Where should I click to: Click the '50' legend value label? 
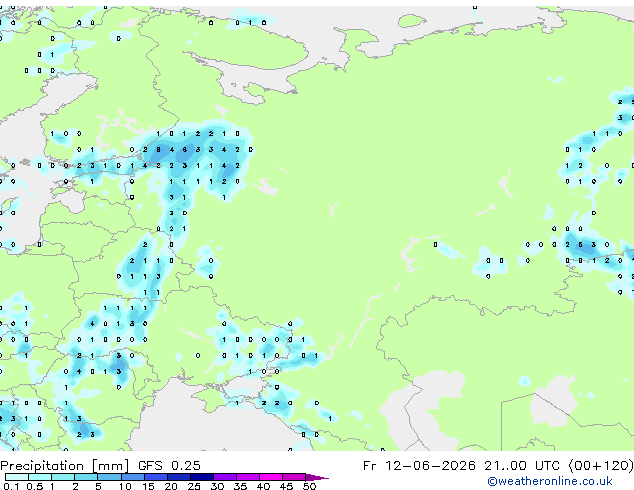point(309,486)
